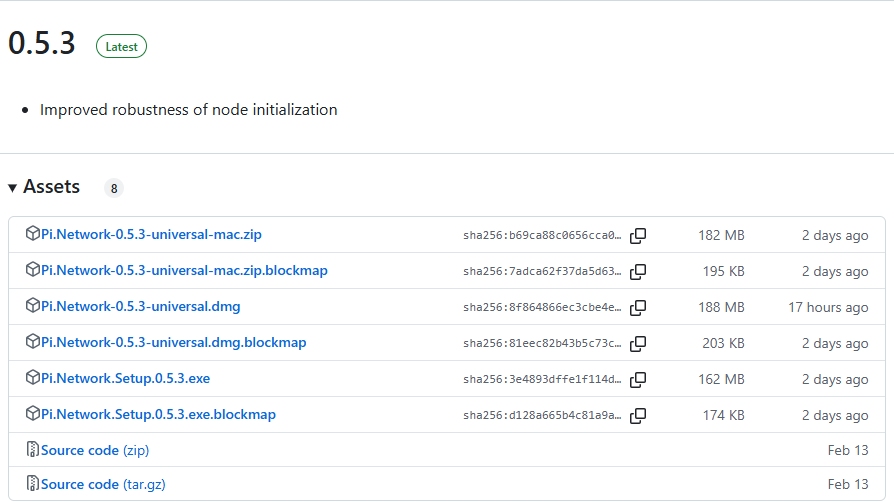Copy SHA256 hash for universal-mac.zip
Image resolution: width=894 pixels, height=502 pixels.
tap(638, 236)
